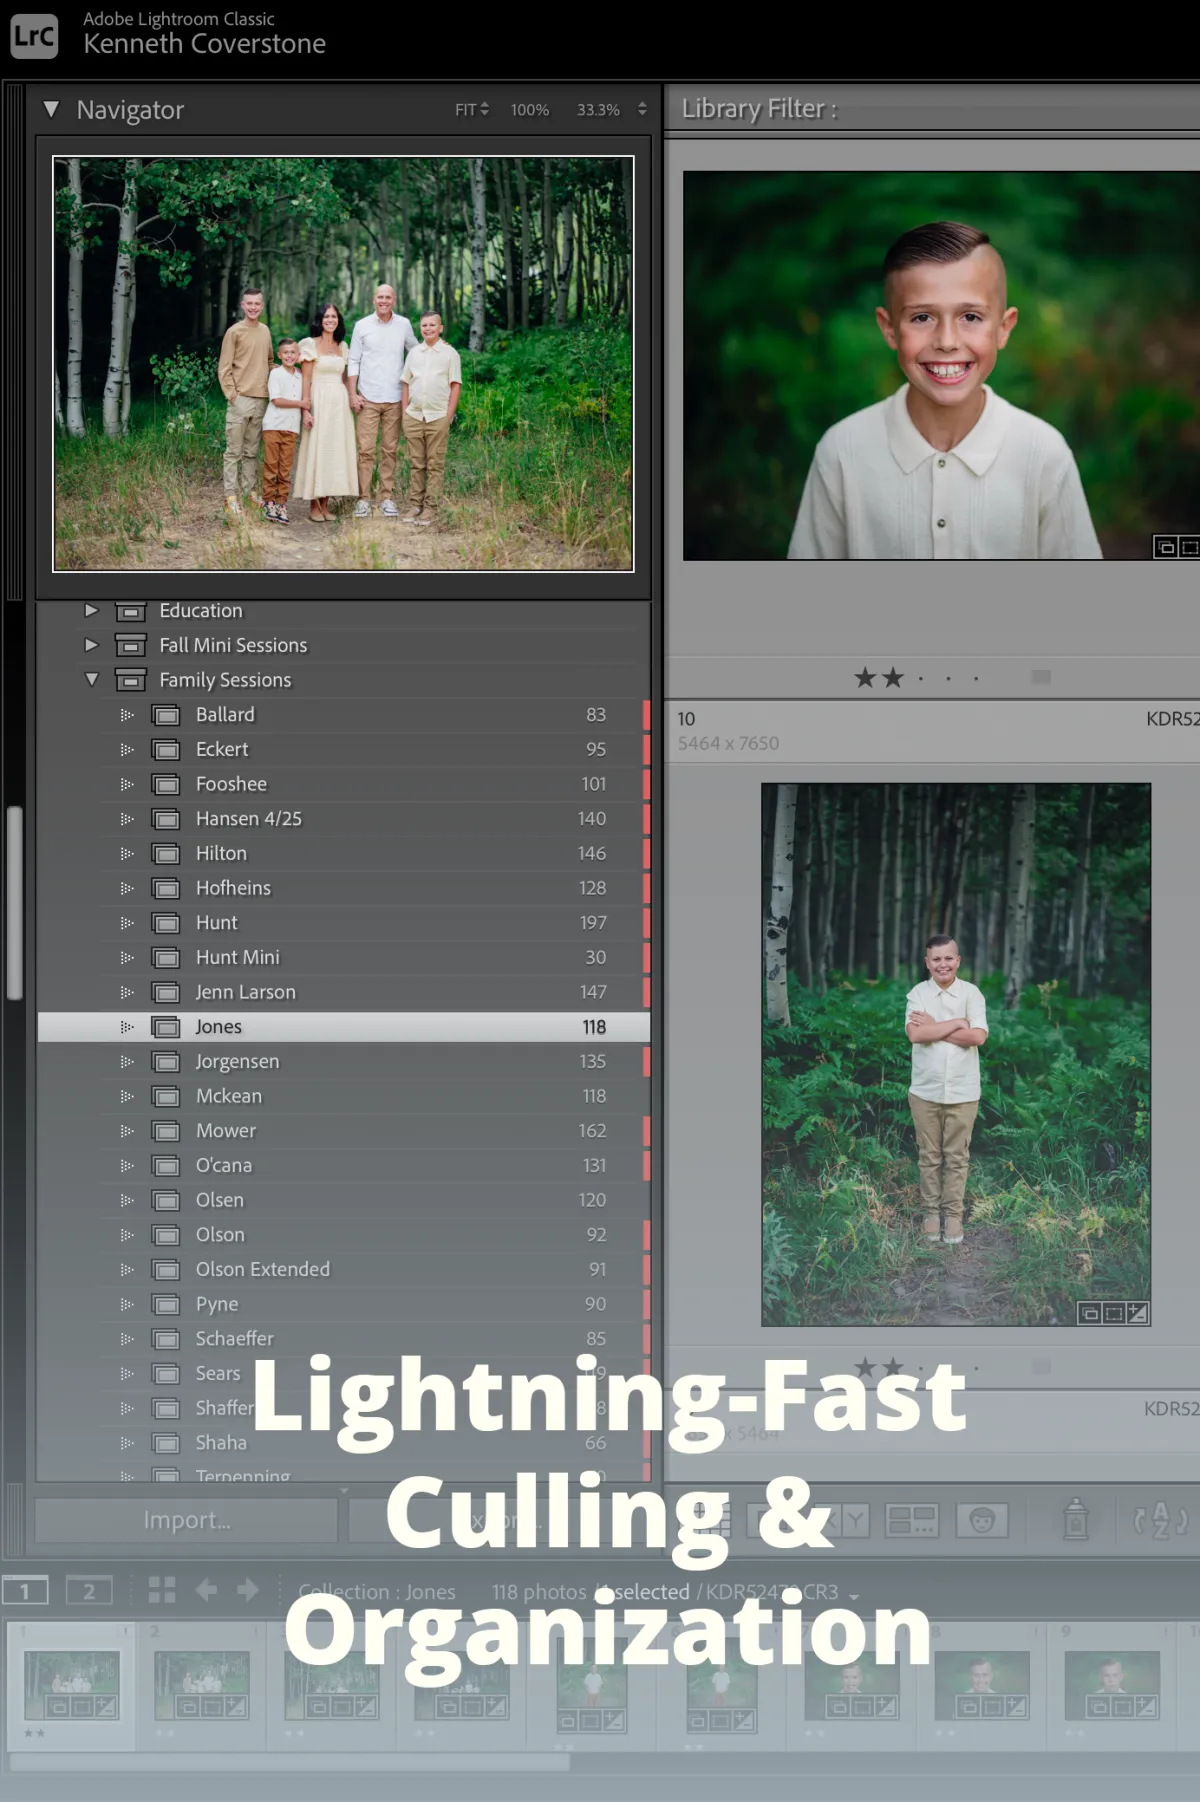1200x1802 pixels.
Task: Collapse the Family Sessions collection set
Action: [91, 680]
